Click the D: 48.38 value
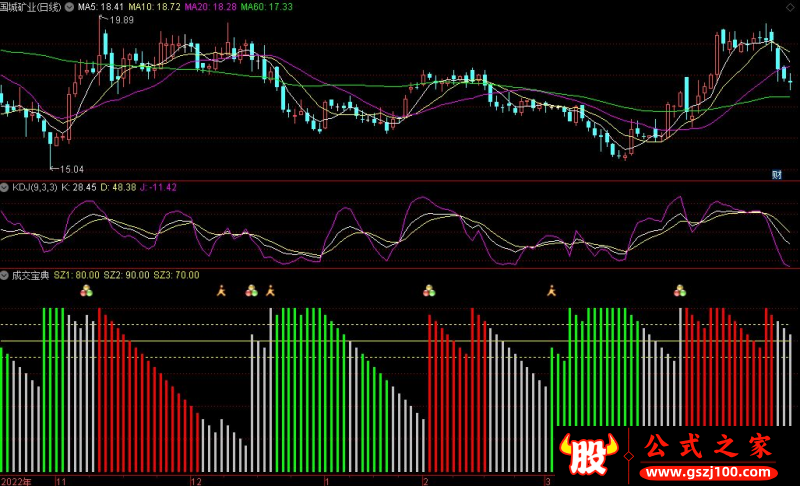Viewport: 800px width, 486px height. 118,188
